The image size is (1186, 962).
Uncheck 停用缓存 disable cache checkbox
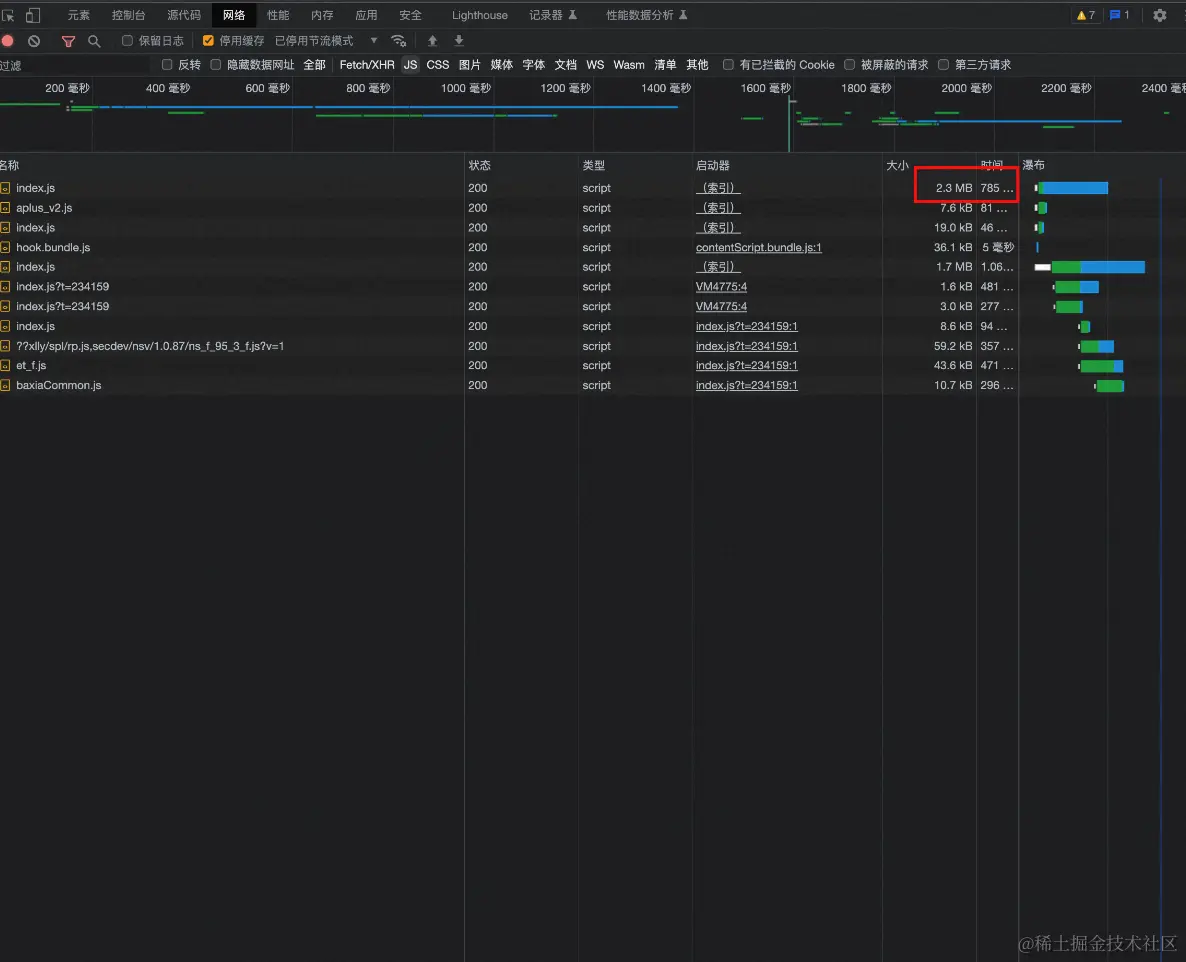click(208, 41)
